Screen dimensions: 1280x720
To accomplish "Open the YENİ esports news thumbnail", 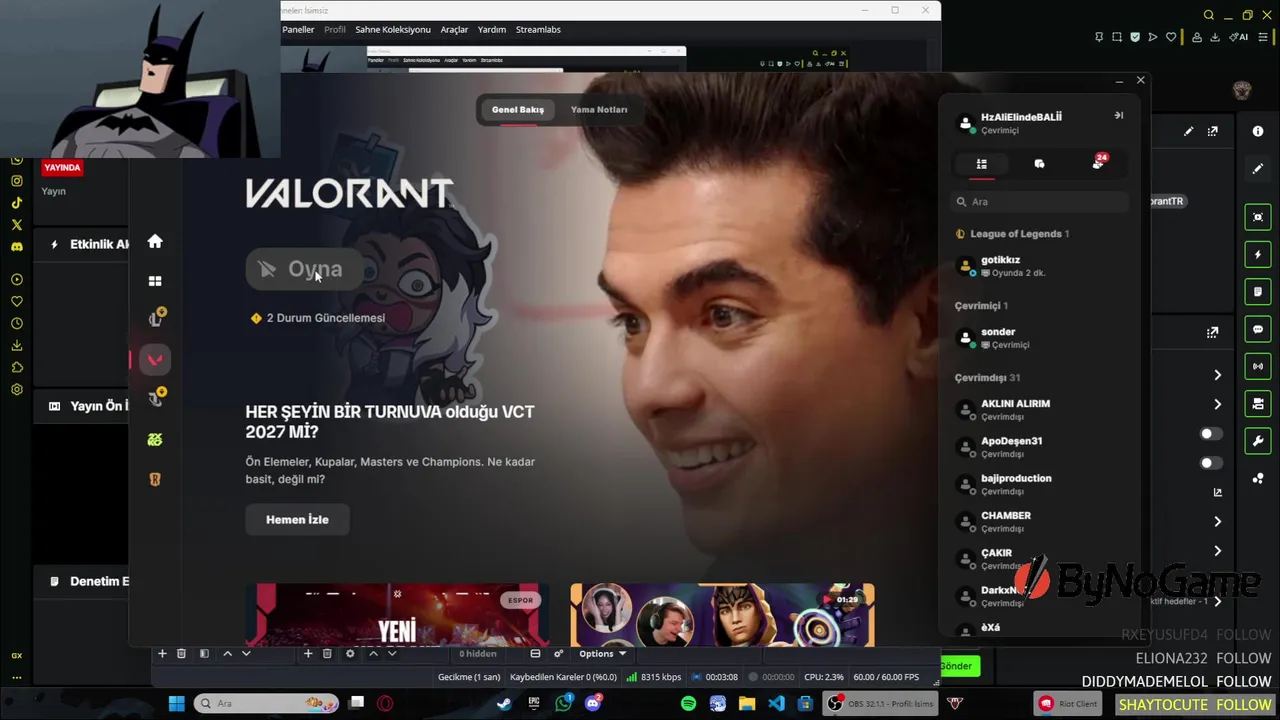I will pos(397,614).
